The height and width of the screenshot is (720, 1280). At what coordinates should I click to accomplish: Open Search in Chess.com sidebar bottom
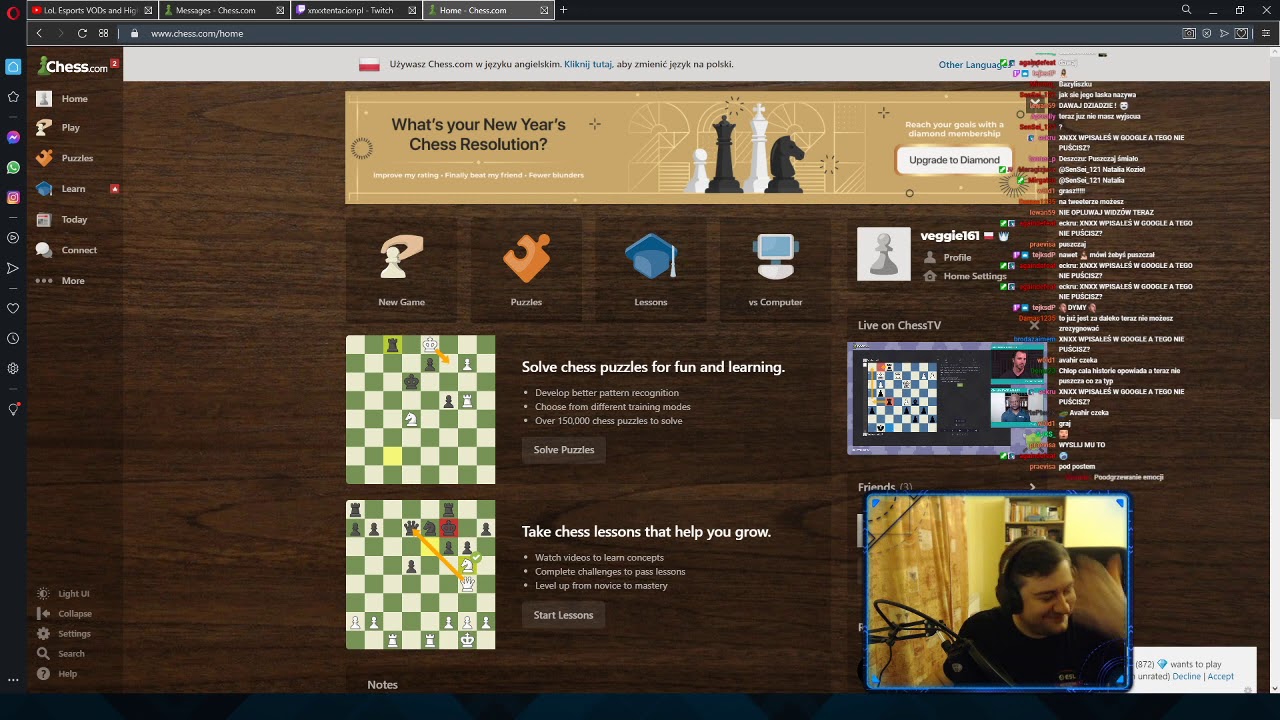pos(62,654)
